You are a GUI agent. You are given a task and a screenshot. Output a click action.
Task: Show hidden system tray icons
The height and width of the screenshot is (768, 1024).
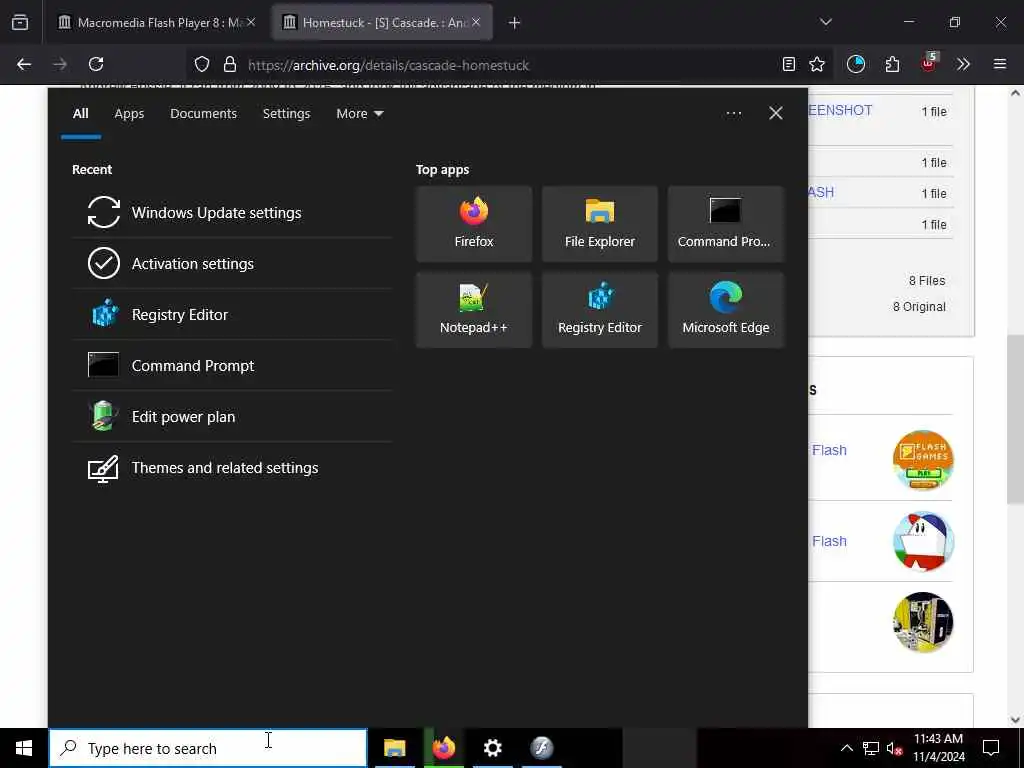click(x=846, y=748)
